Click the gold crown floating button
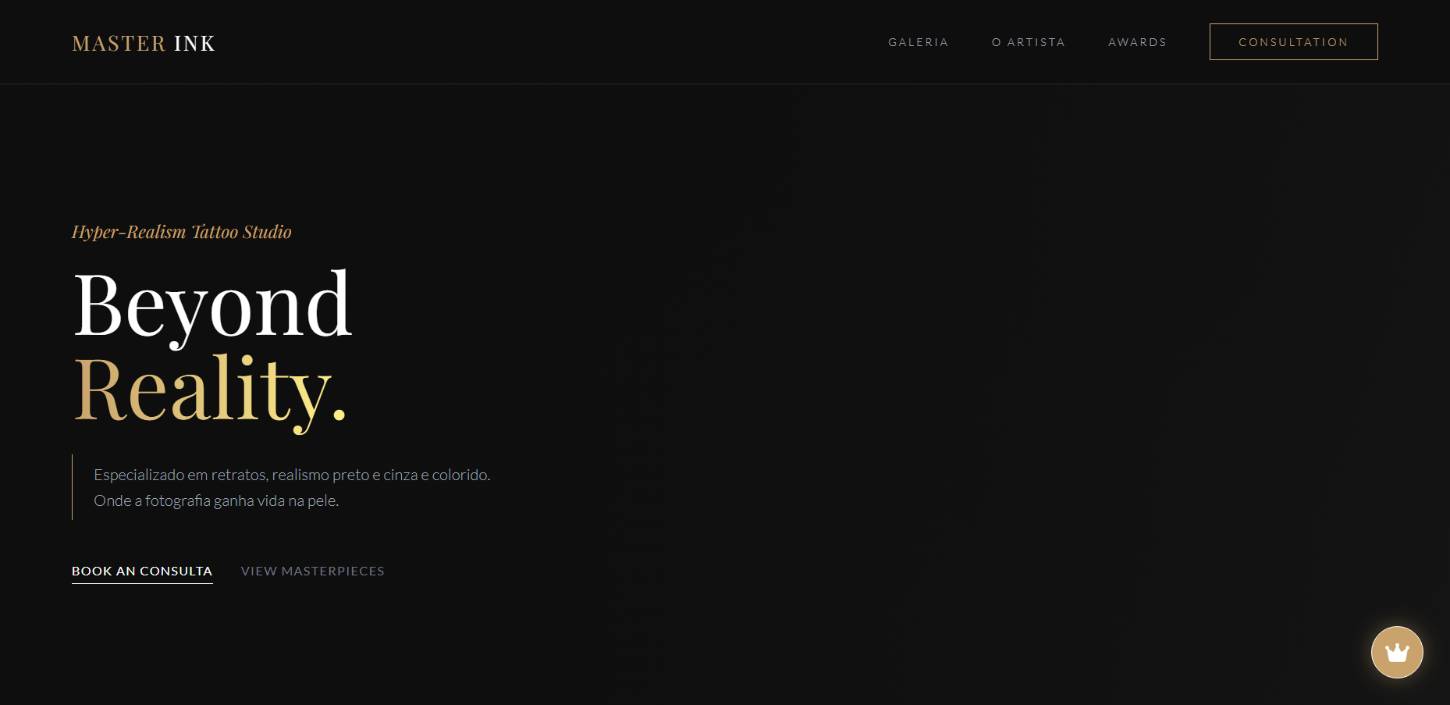The height and width of the screenshot is (705, 1450). point(1396,652)
